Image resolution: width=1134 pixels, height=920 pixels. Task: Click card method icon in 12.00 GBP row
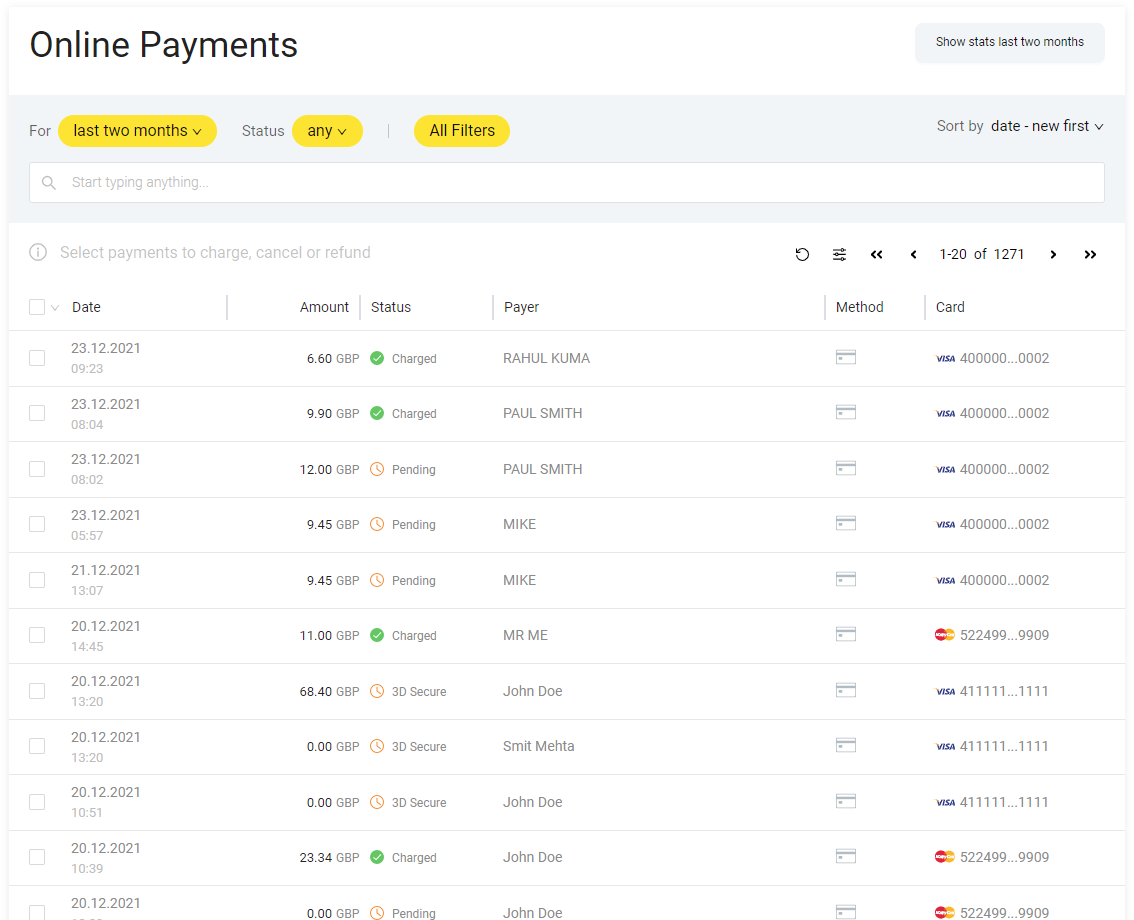845,468
